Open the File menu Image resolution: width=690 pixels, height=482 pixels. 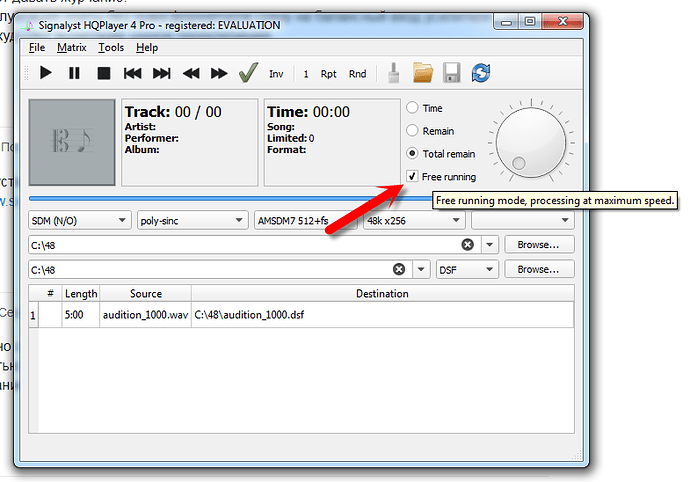coord(37,48)
